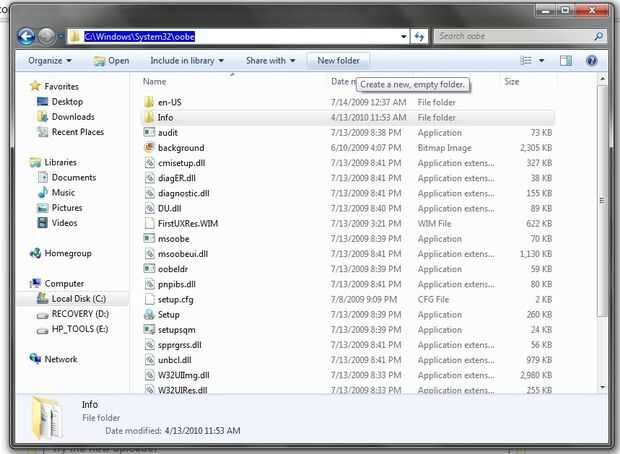Screen dimensions: 620x454
Task: Click the search magnifier icon
Action: pyautogui.click(x=599, y=36)
